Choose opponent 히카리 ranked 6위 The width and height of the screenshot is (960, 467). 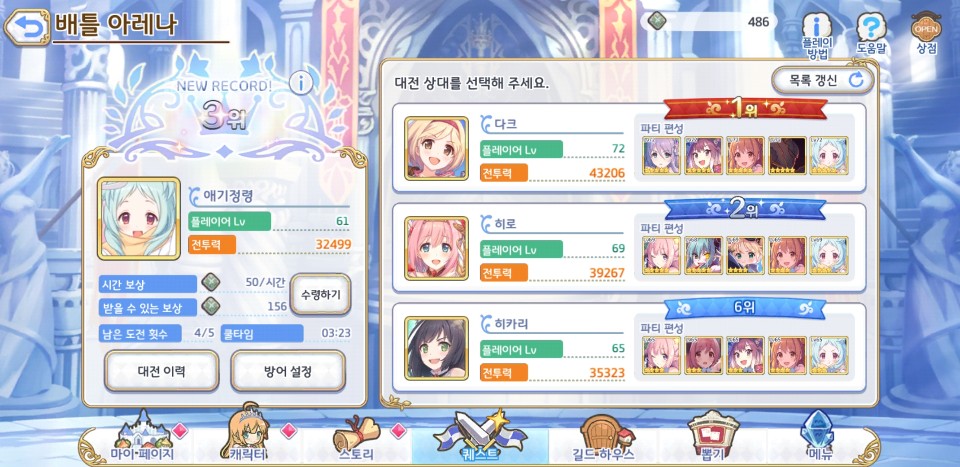629,347
